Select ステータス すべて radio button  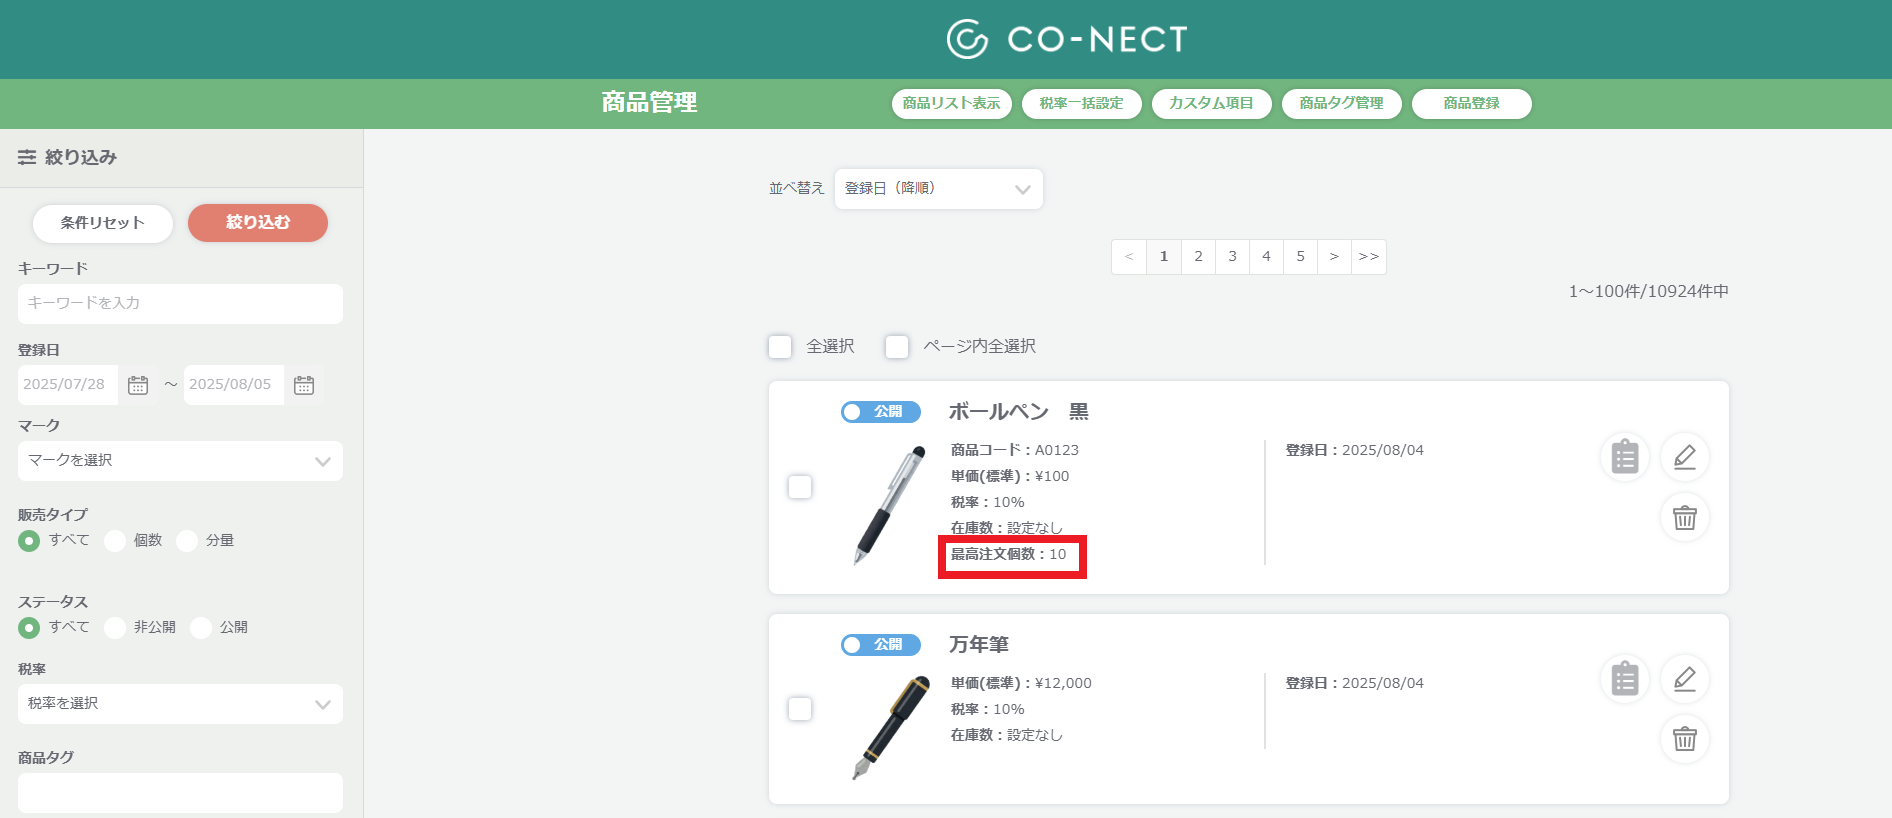coord(29,628)
